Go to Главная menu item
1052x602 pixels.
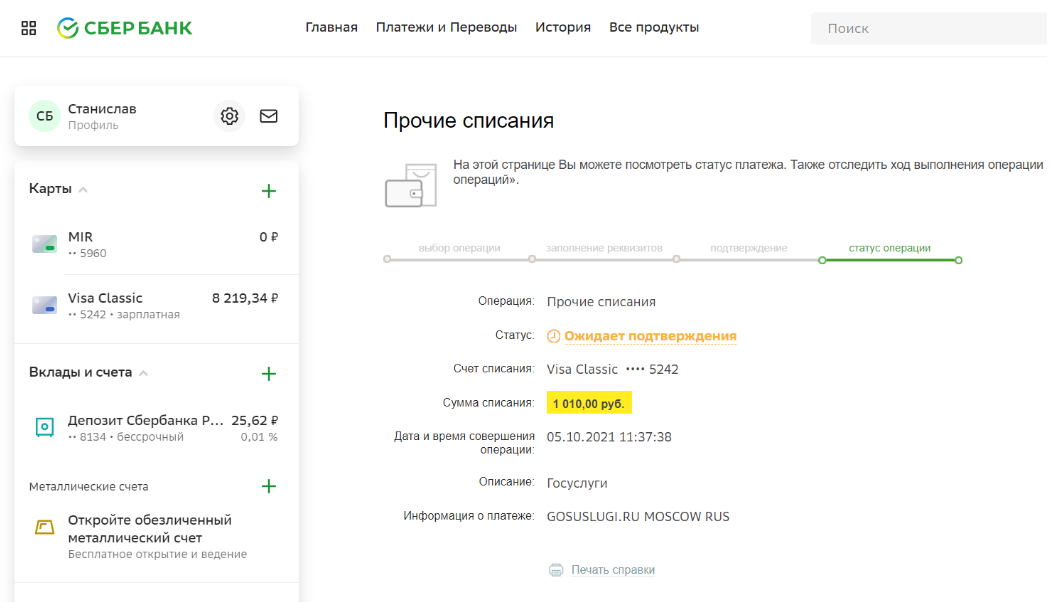[331, 28]
